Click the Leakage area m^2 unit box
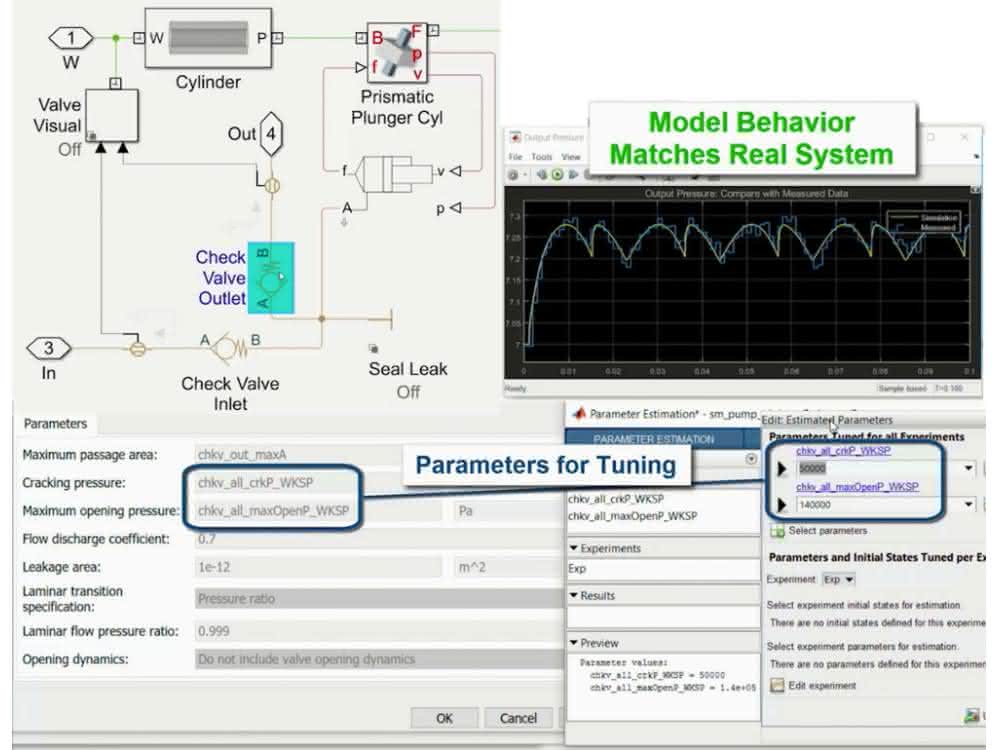The height and width of the screenshot is (750, 1000). pyautogui.click(x=508, y=567)
